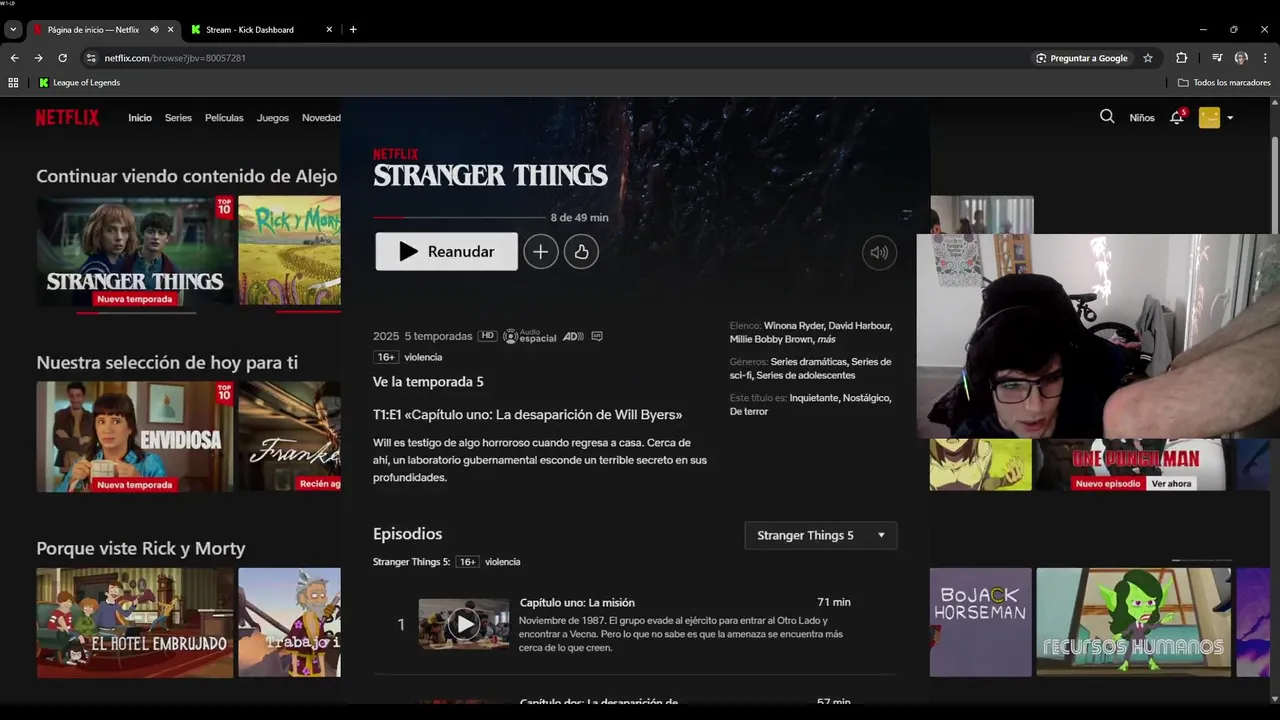Image resolution: width=1280 pixels, height=720 pixels.
Task: Open the Chrome three-dot menu
Action: click(1265, 58)
